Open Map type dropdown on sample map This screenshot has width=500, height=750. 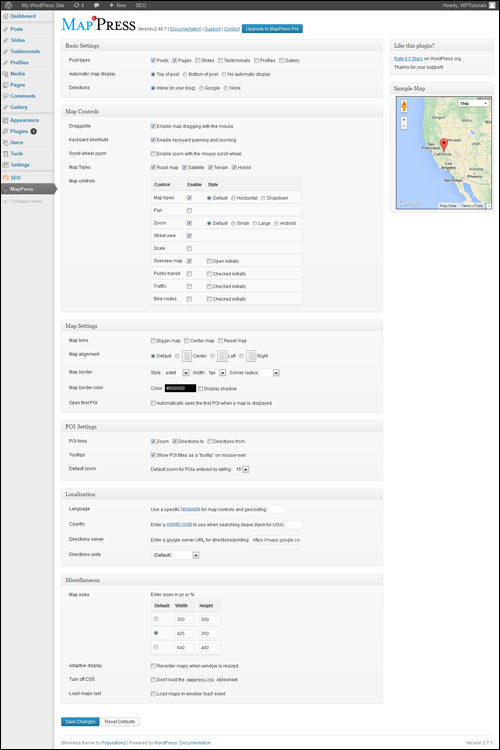(474, 103)
